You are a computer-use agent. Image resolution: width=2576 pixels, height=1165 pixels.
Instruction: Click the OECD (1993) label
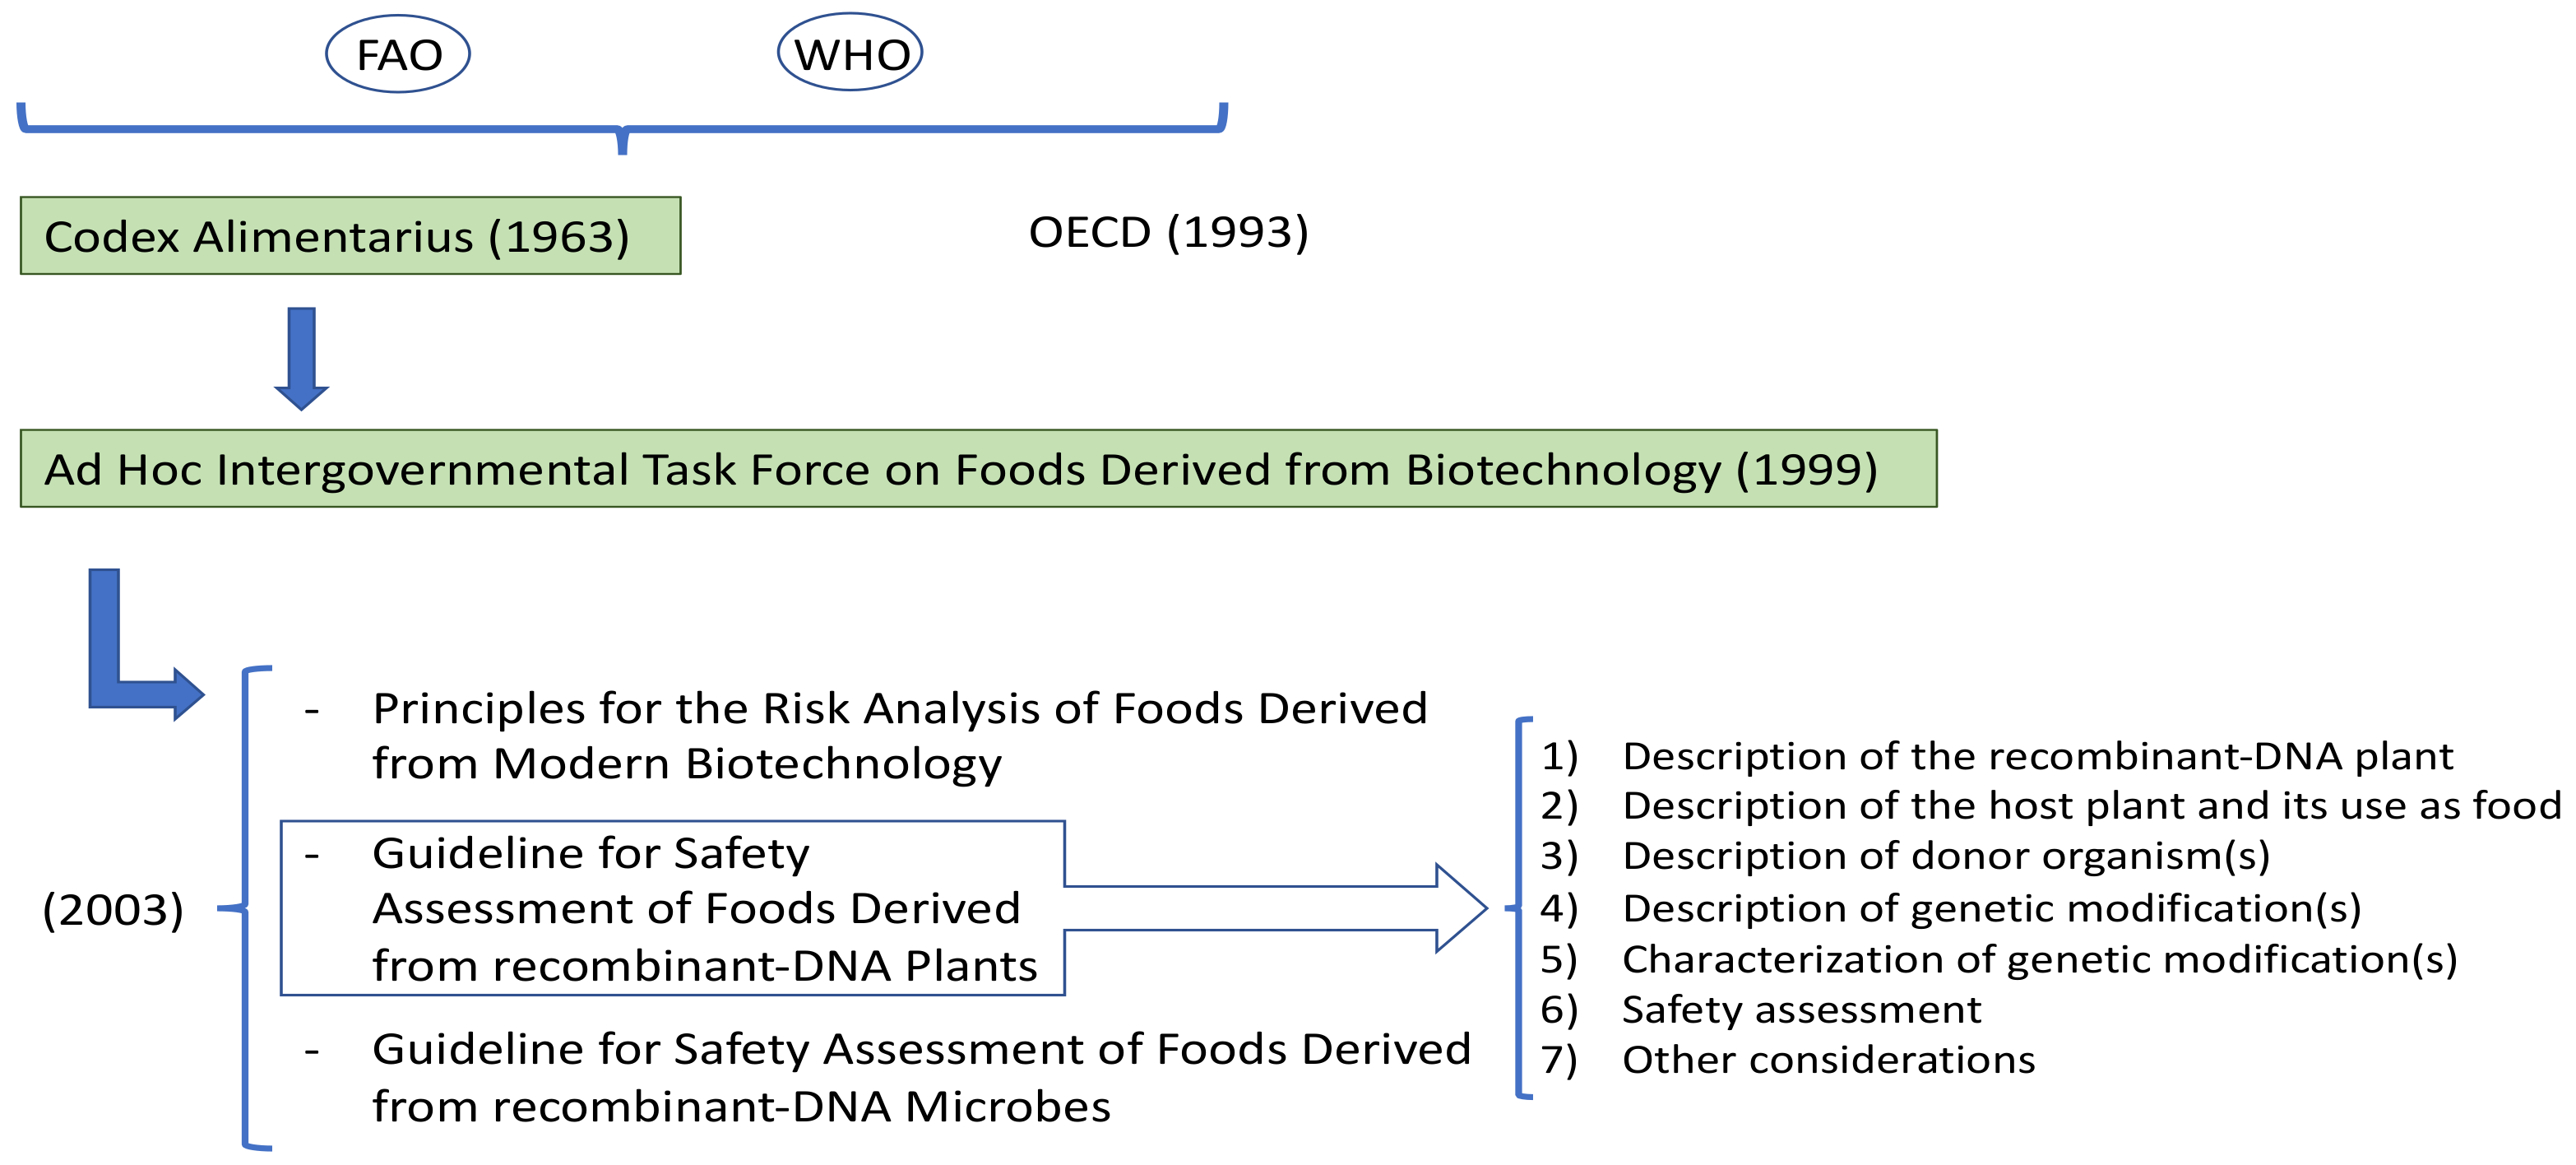click(x=1168, y=233)
